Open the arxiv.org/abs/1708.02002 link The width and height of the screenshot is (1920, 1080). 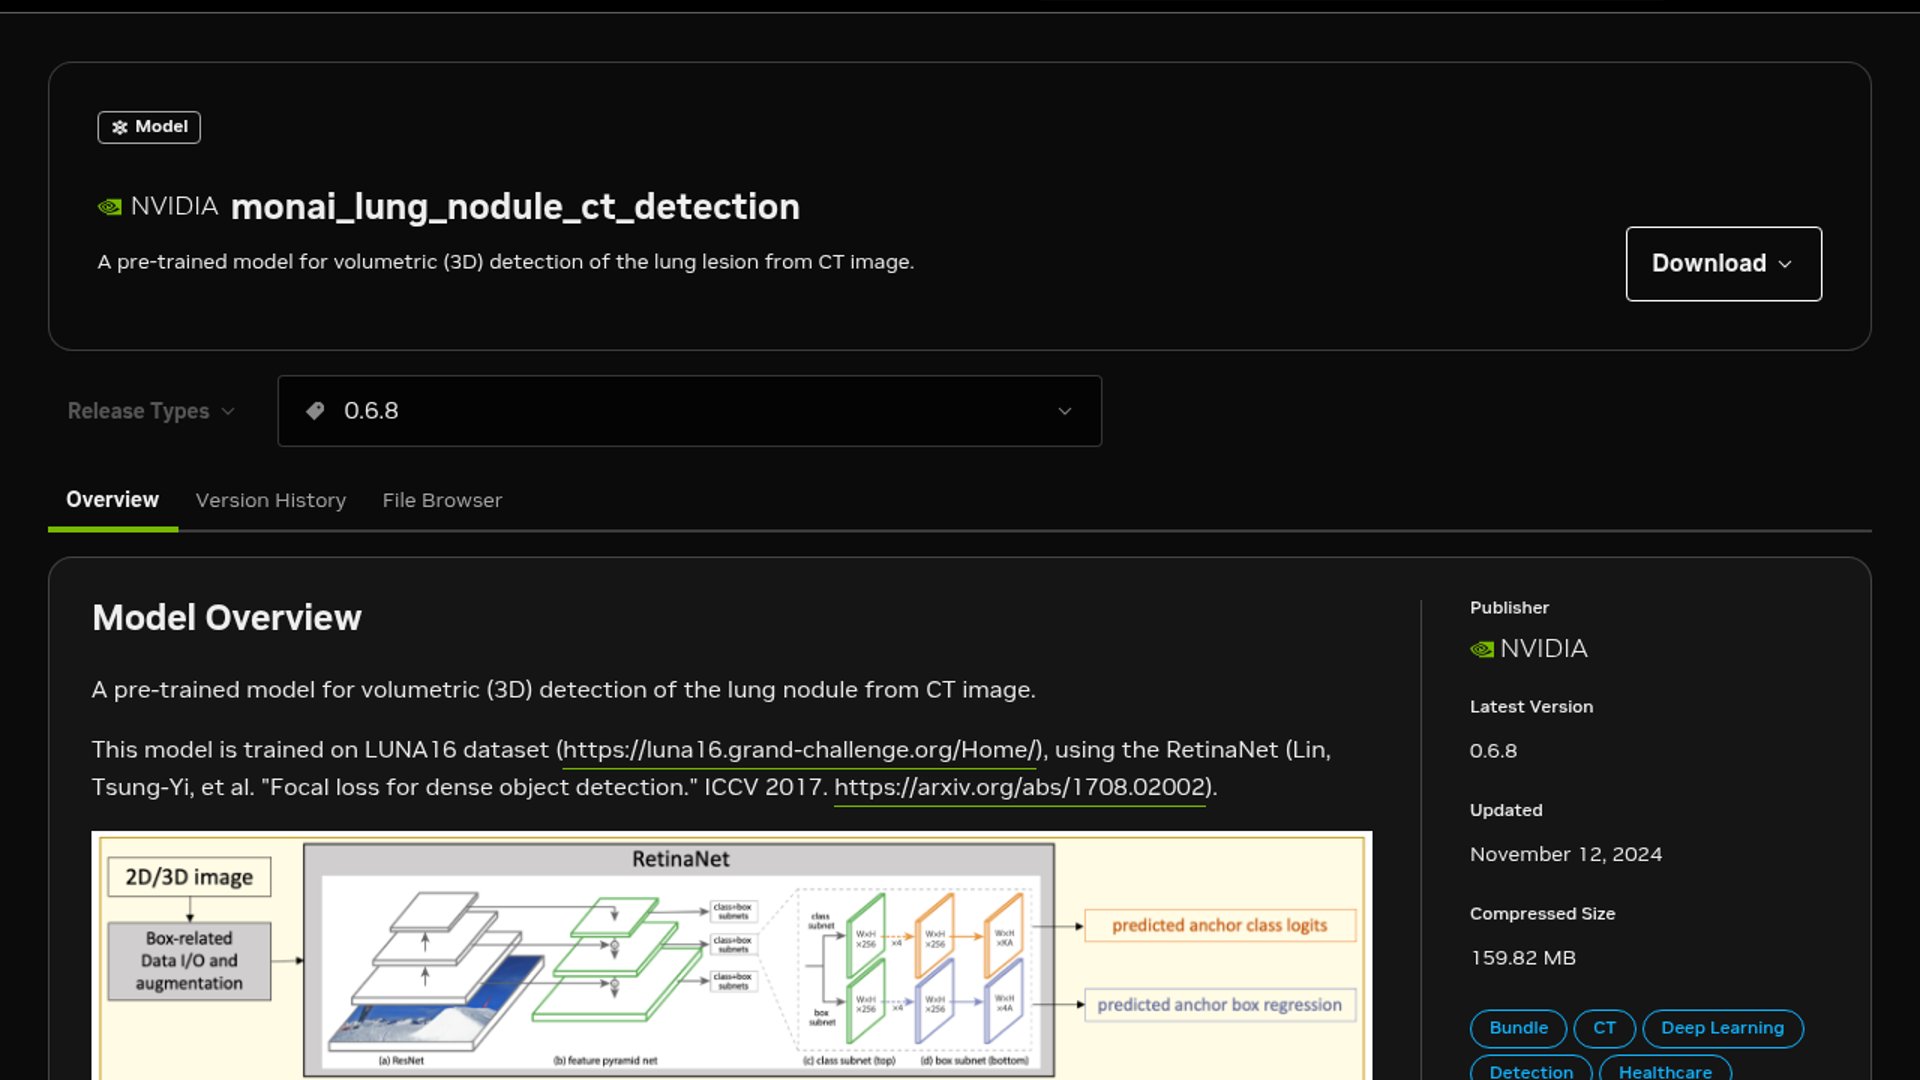1020,788
